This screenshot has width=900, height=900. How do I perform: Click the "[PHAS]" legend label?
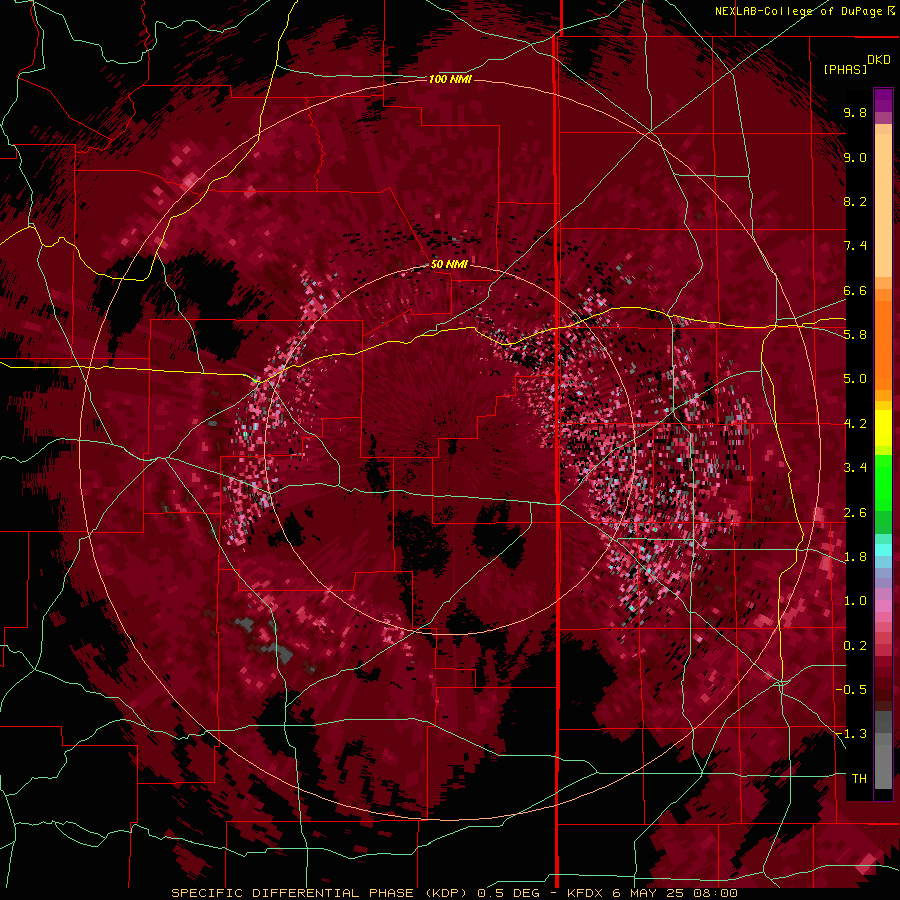click(x=845, y=69)
